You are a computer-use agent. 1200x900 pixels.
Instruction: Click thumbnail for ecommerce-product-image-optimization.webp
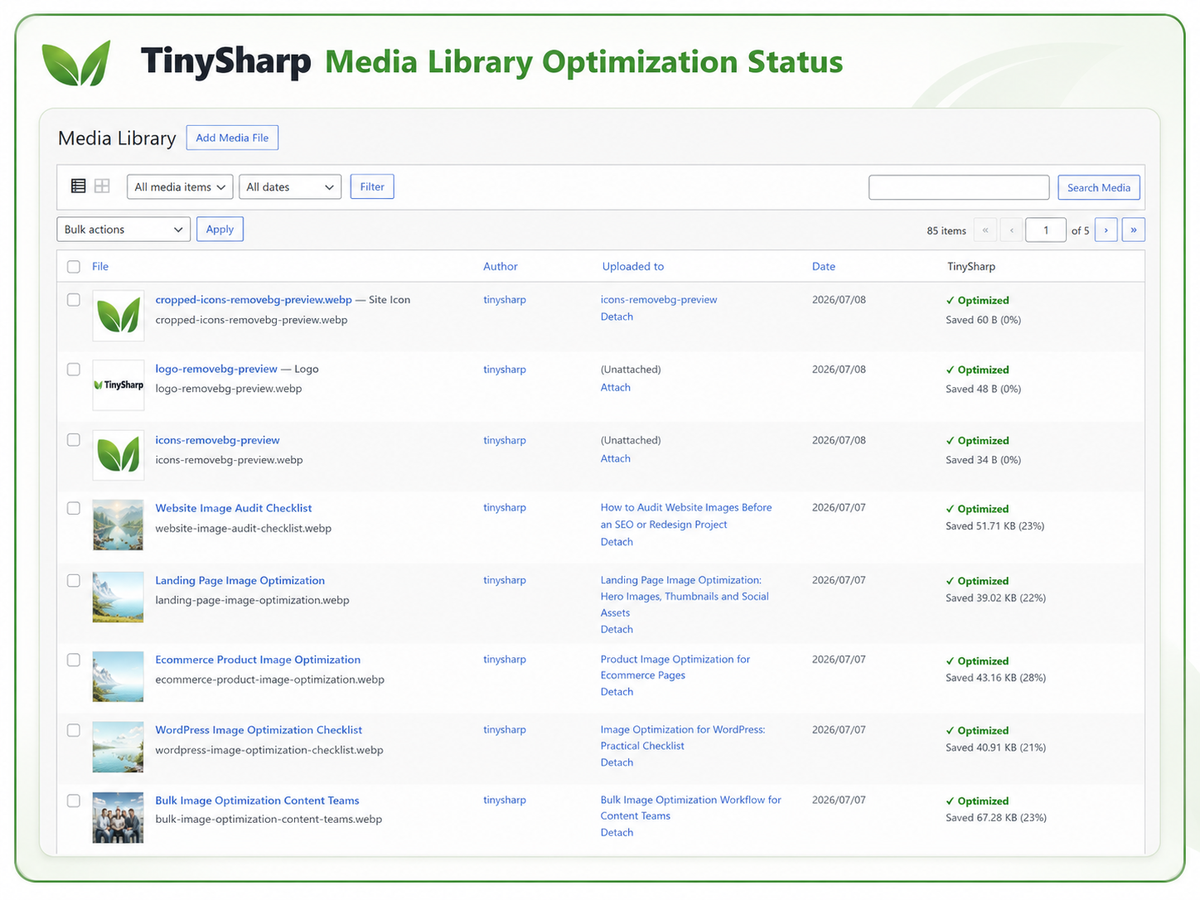point(118,676)
